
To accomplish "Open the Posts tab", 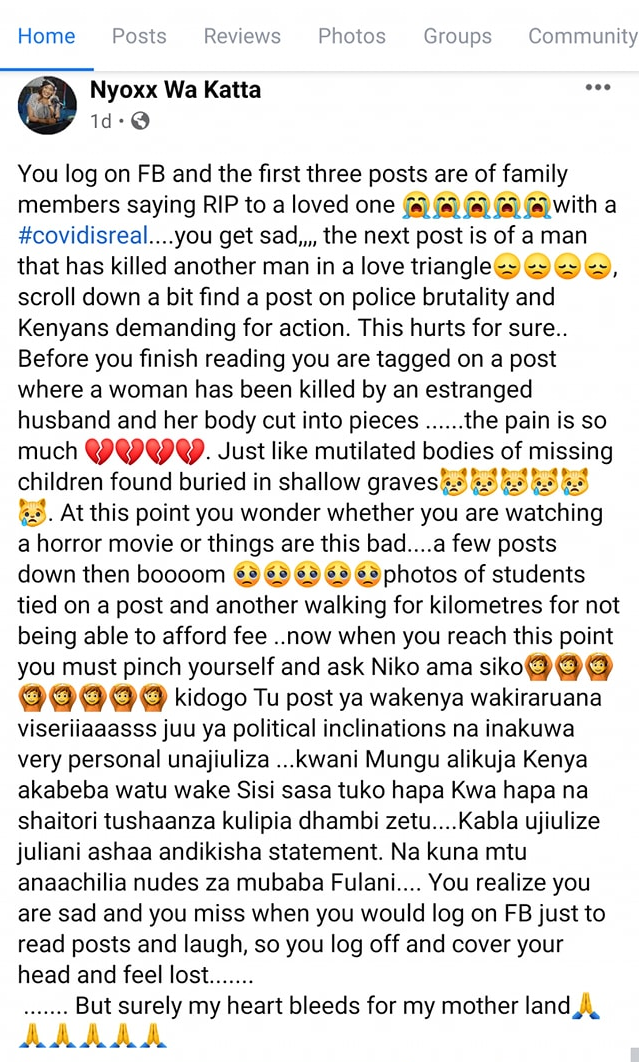I will (139, 36).
